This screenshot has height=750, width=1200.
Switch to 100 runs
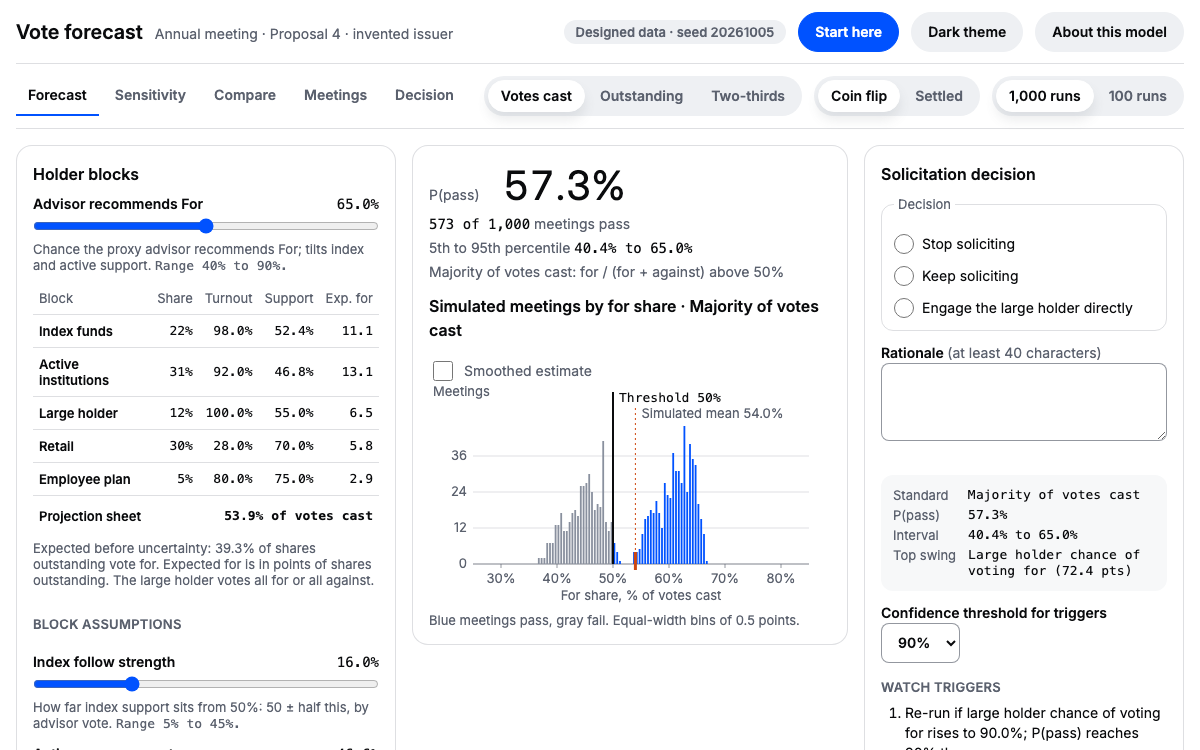click(x=1137, y=96)
